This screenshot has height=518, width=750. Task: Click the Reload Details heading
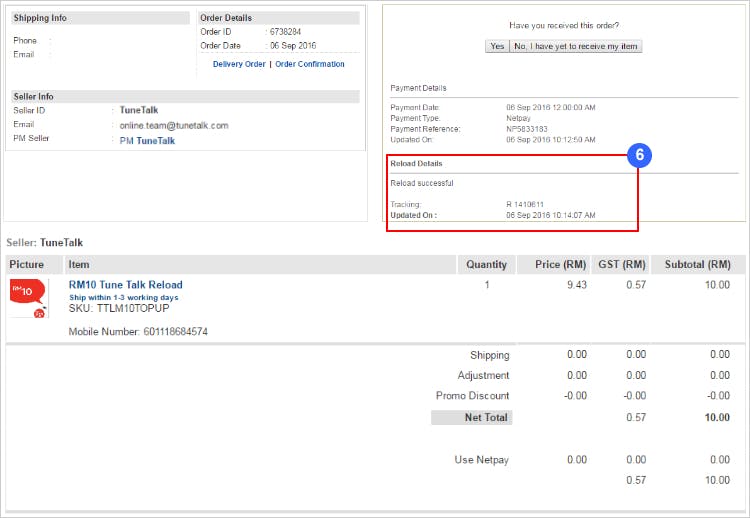tap(416, 164)
